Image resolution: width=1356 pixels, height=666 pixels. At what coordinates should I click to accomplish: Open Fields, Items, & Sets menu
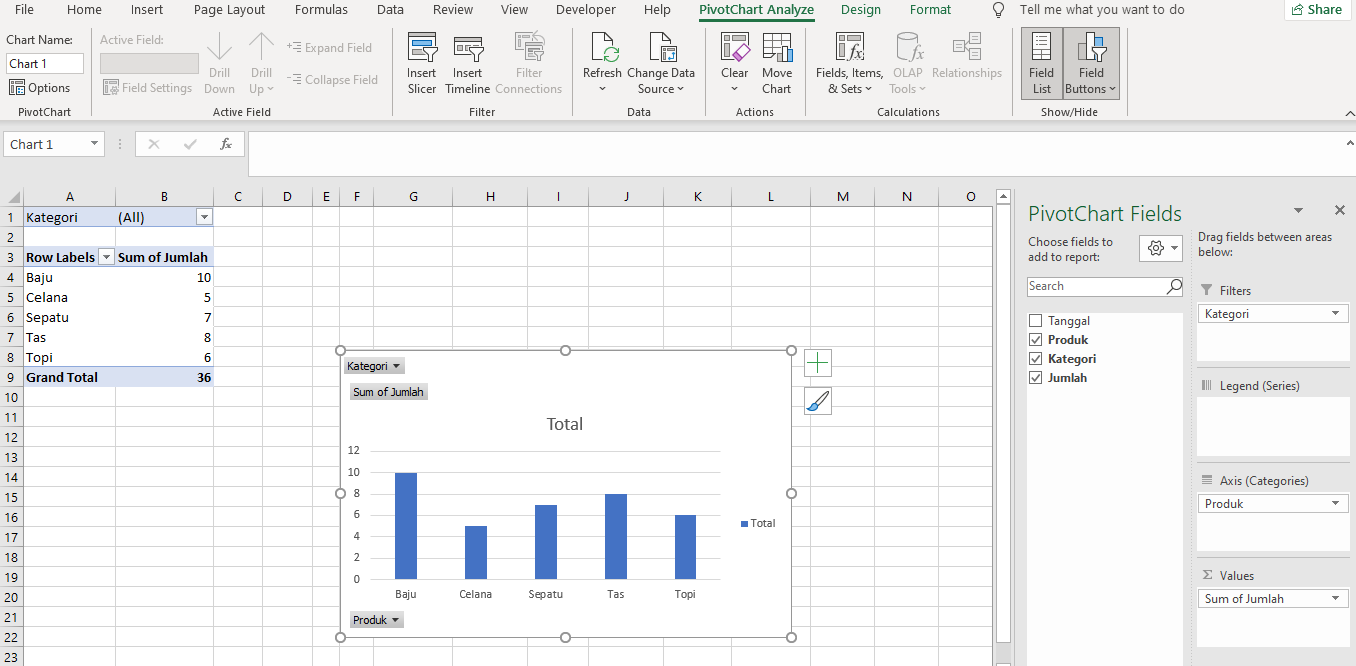tap(848, 60)
